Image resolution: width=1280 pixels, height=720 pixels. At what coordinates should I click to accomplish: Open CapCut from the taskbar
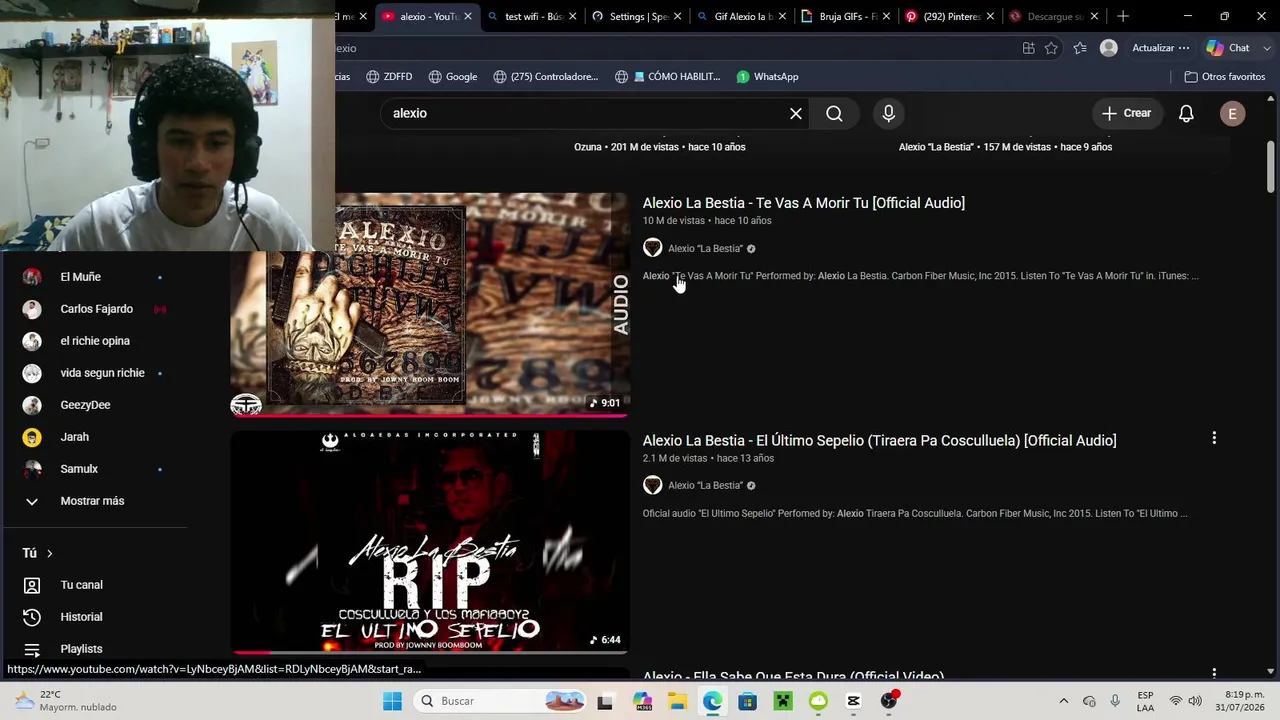point(853,701)
